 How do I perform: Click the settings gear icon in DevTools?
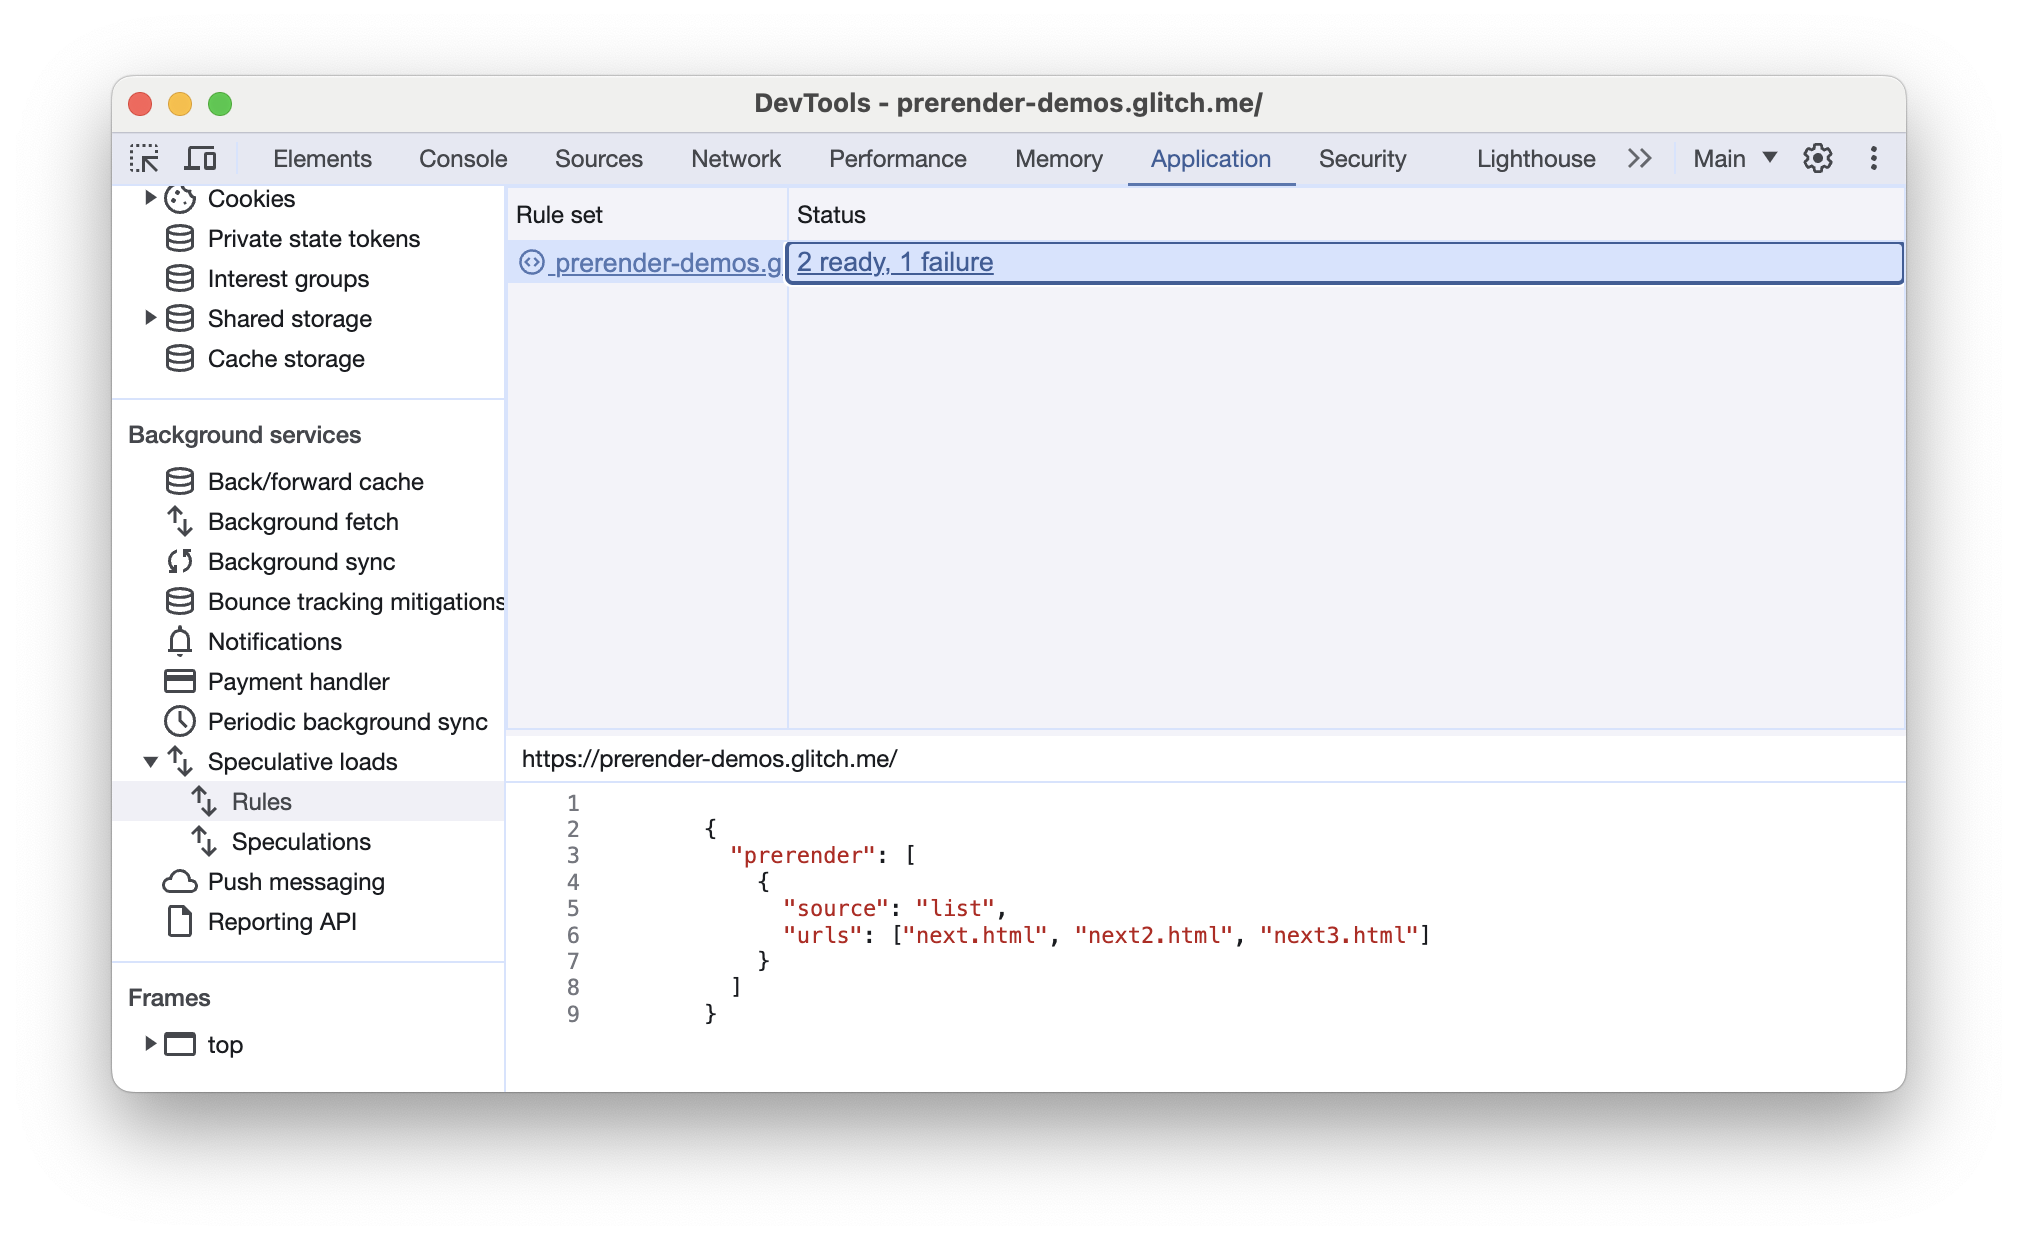(x=1819, y=157)
